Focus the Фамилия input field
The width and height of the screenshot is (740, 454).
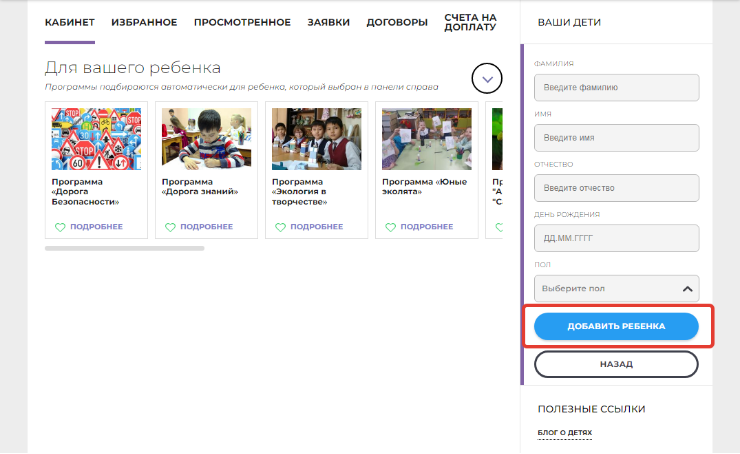point(616,87)
